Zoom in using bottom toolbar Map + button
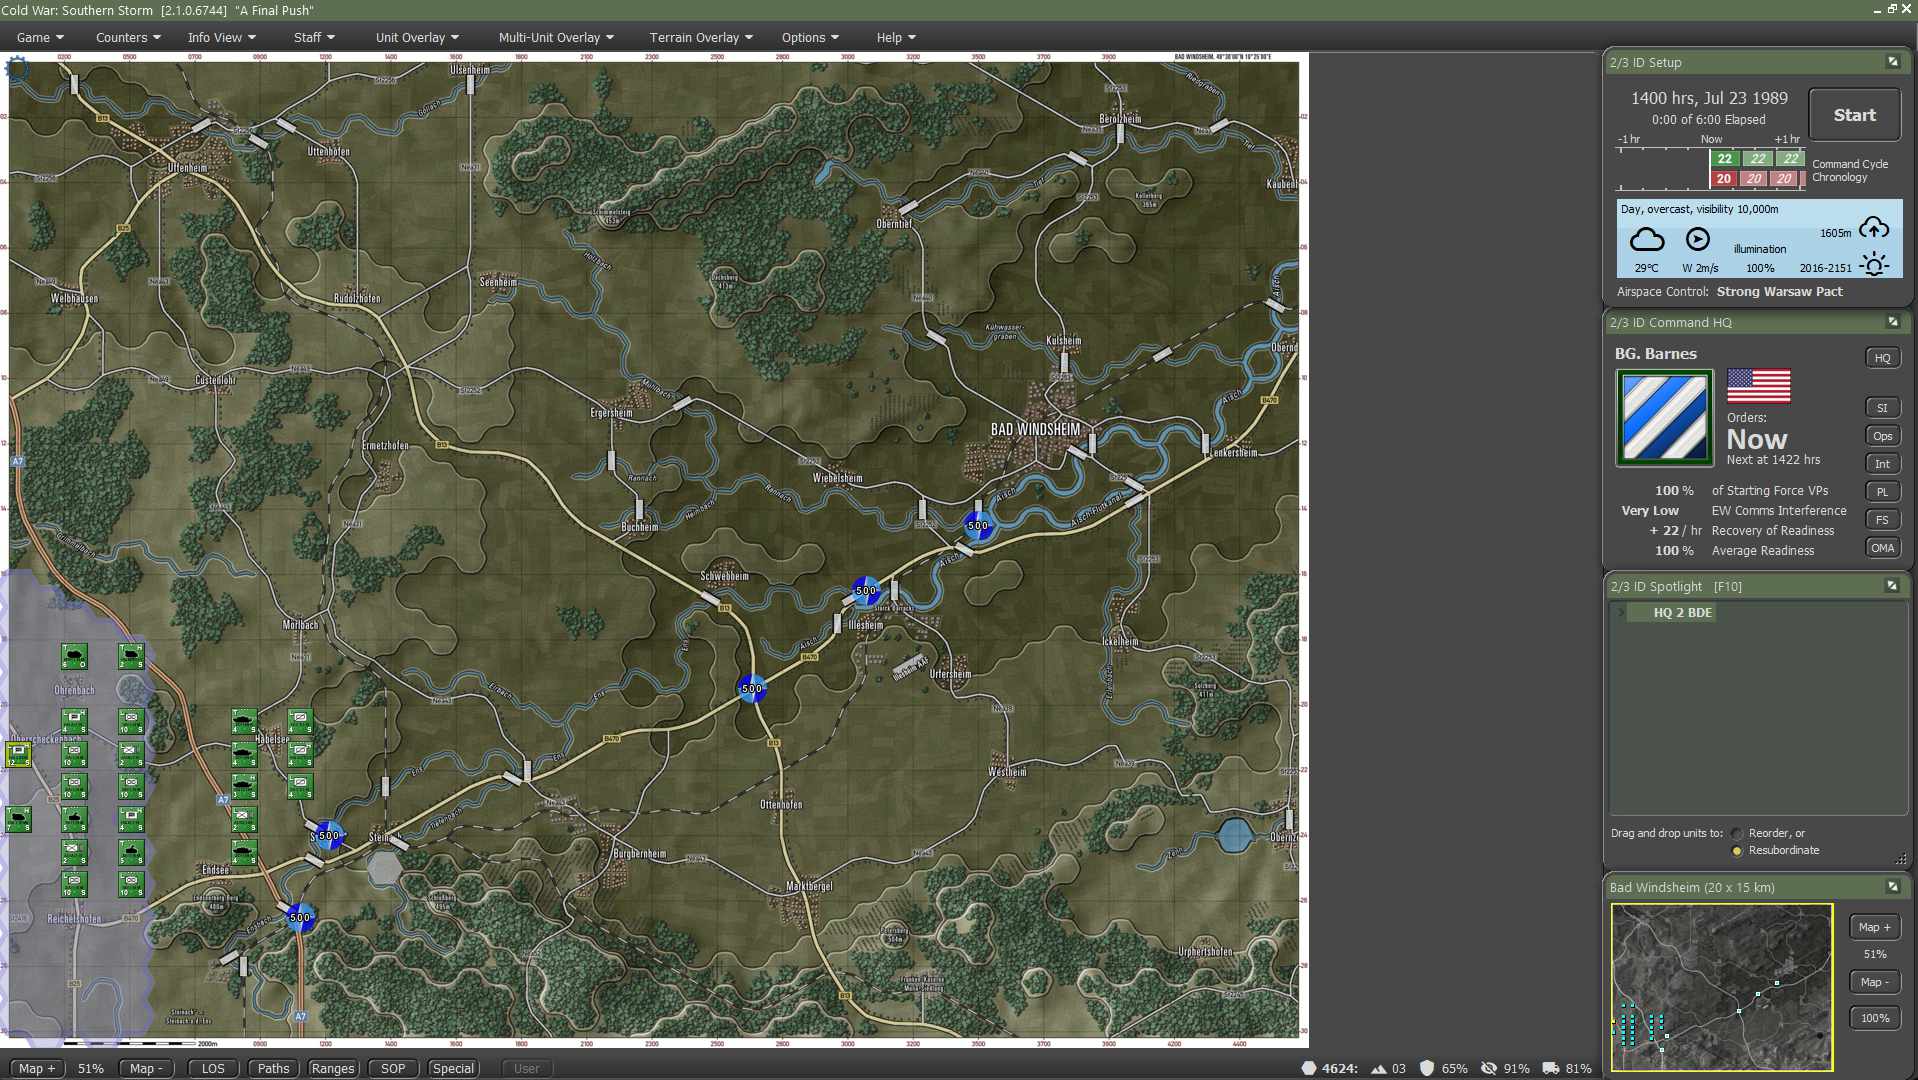This screenshot has height=1080, width=1918. [x=37, y=1068]
